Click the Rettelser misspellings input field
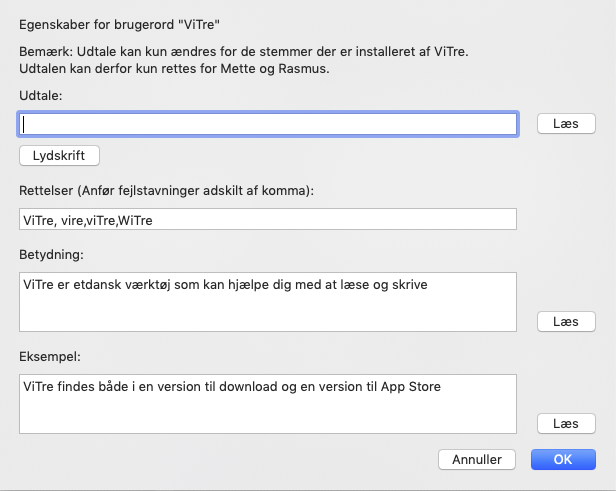 (268, 219)
